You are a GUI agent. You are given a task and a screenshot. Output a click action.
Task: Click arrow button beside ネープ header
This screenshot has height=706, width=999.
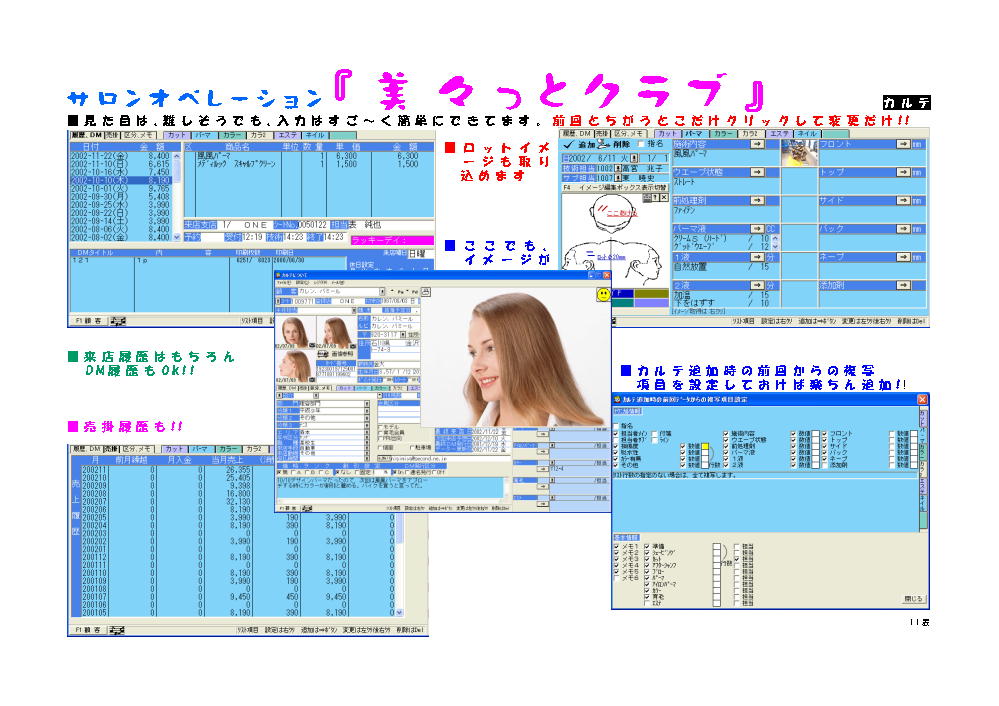point(903,257)
